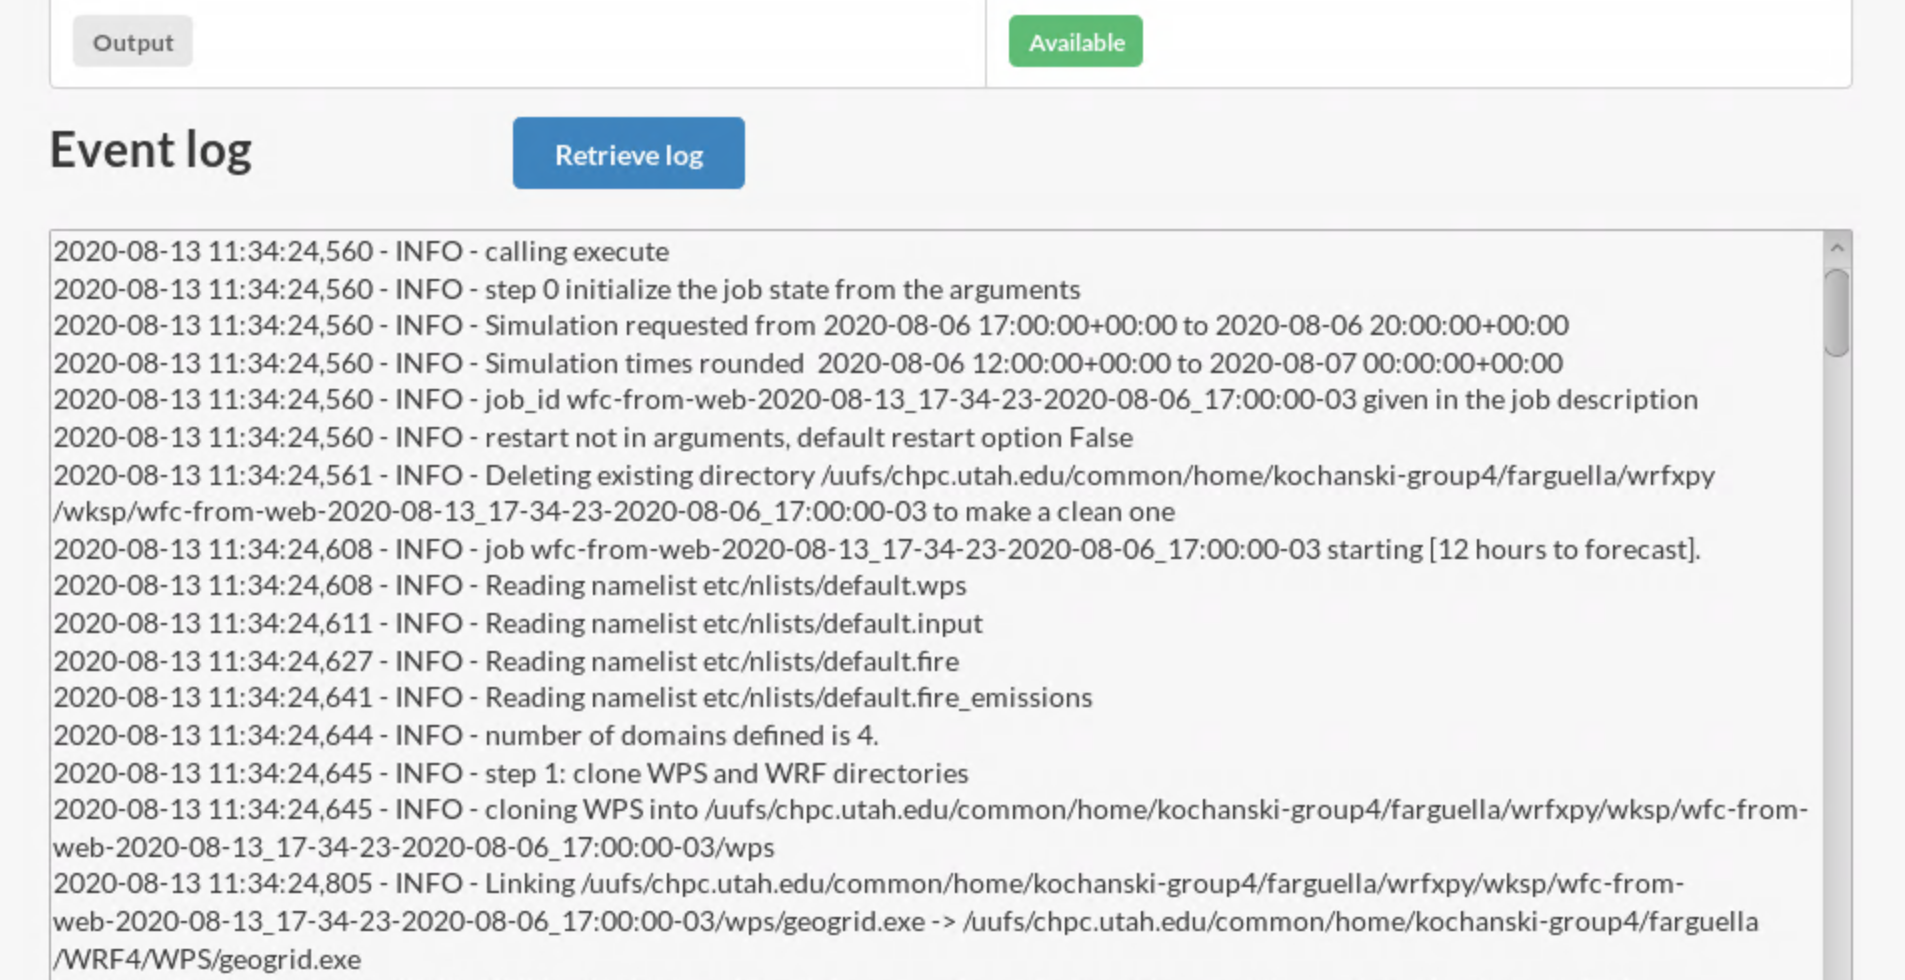Screen dimensions: 1905x980
Task: Click the 'restart not in arguments' log line
Action: coord(593,437)
